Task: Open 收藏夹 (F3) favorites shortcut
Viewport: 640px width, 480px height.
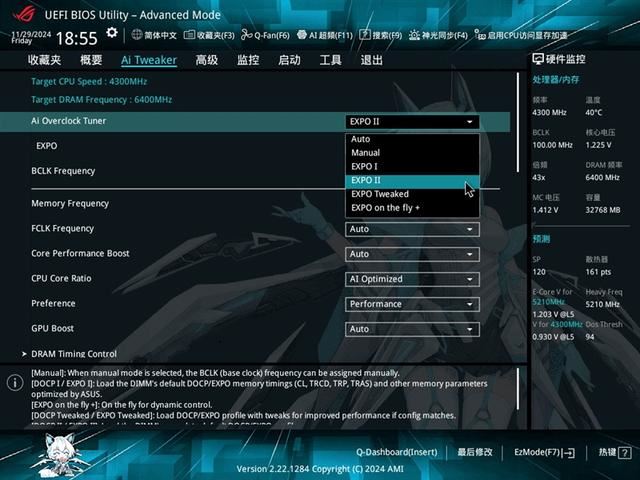Action: tap(209, 35)
